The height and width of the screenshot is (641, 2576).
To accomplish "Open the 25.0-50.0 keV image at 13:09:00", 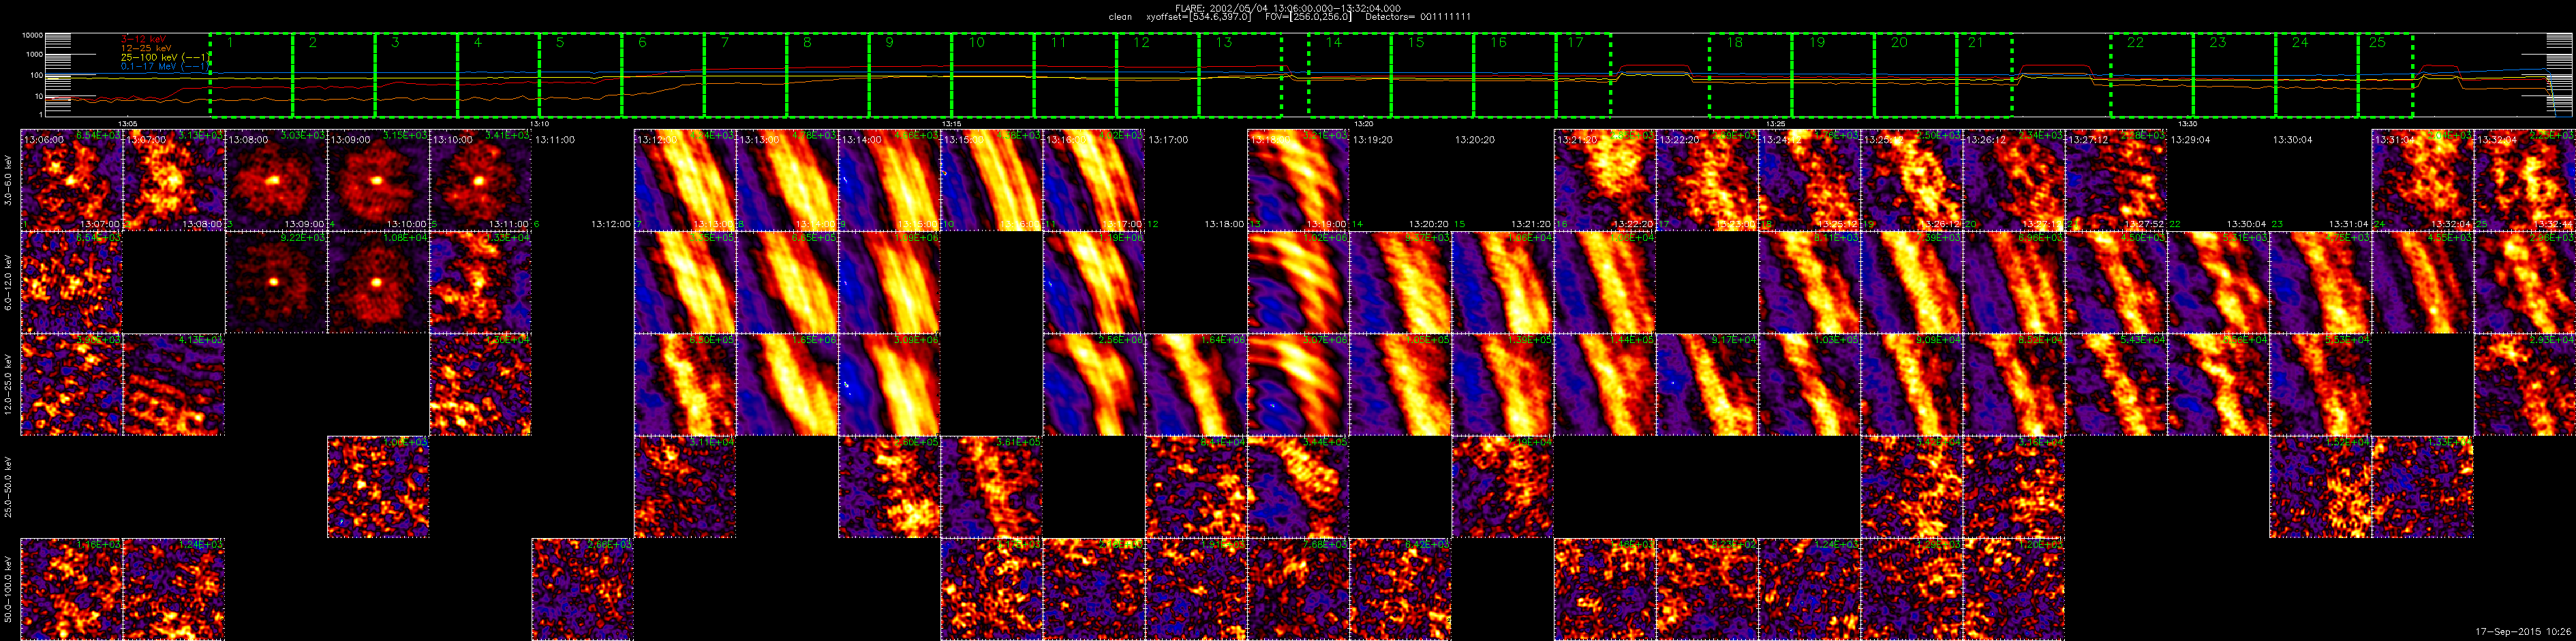I will coord(378,487).
